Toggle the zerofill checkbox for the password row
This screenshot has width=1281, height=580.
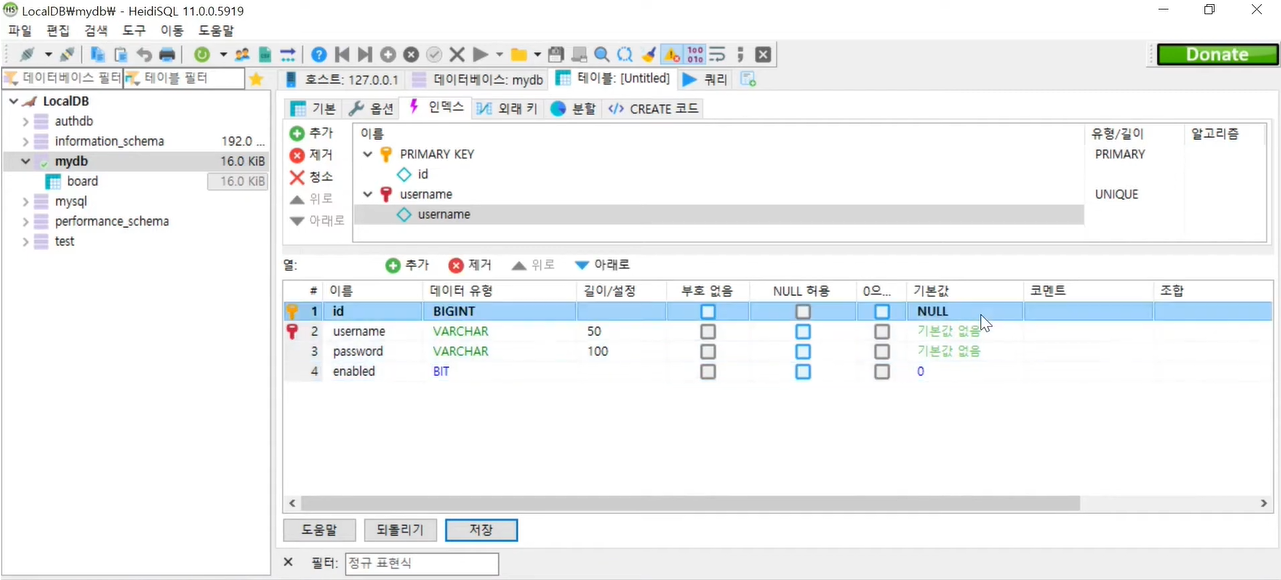882,351
